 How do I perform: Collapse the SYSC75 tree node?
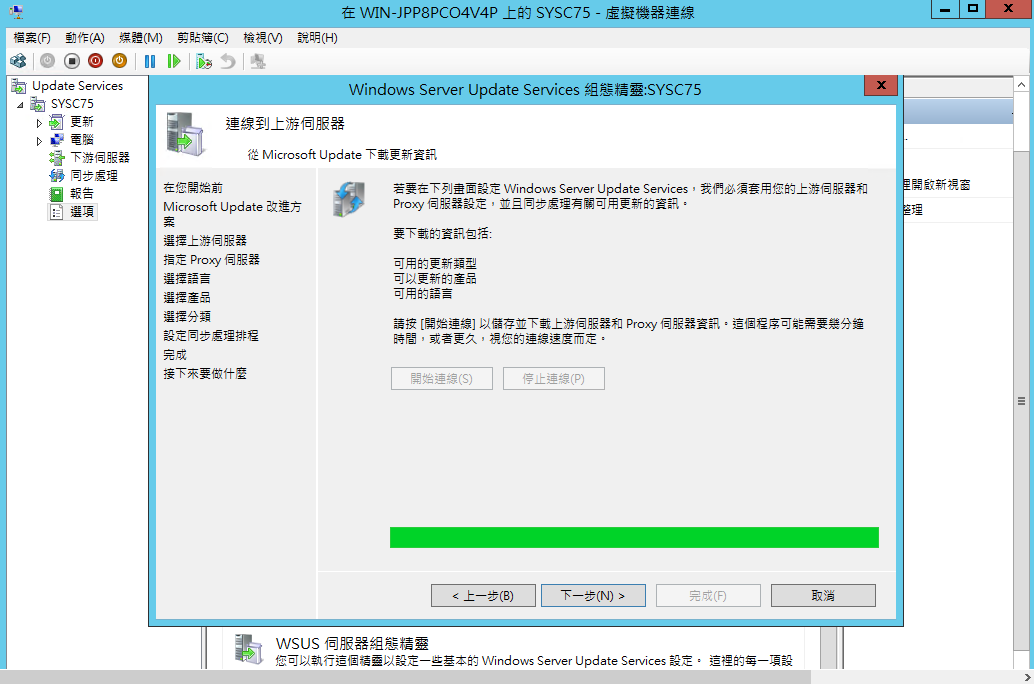click(20, 105)
